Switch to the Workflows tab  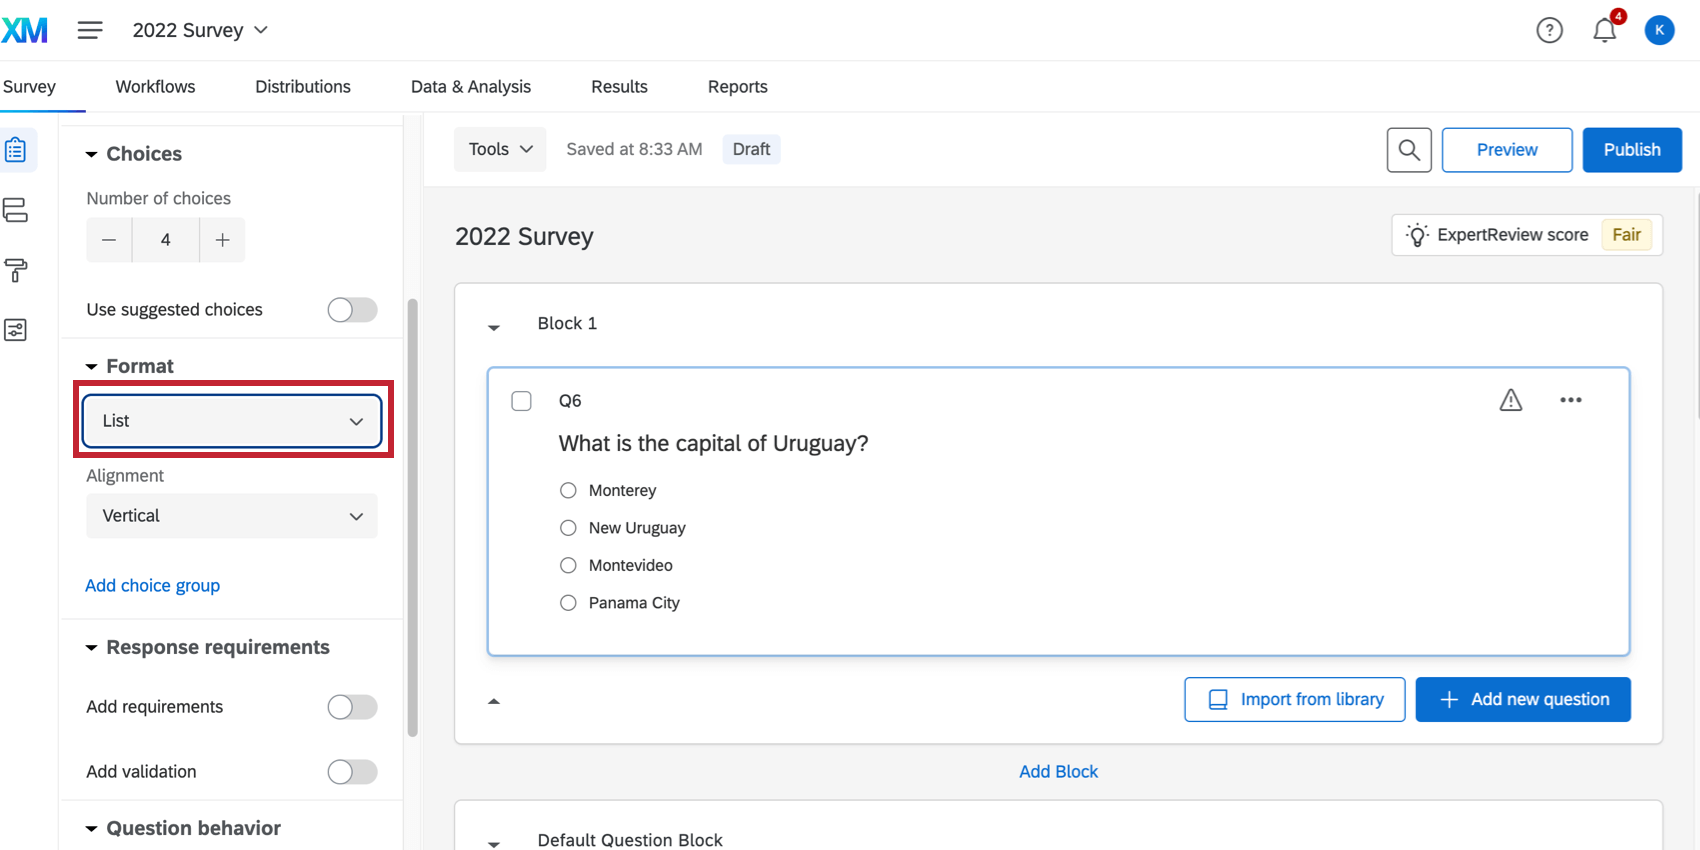pos(155,87)
